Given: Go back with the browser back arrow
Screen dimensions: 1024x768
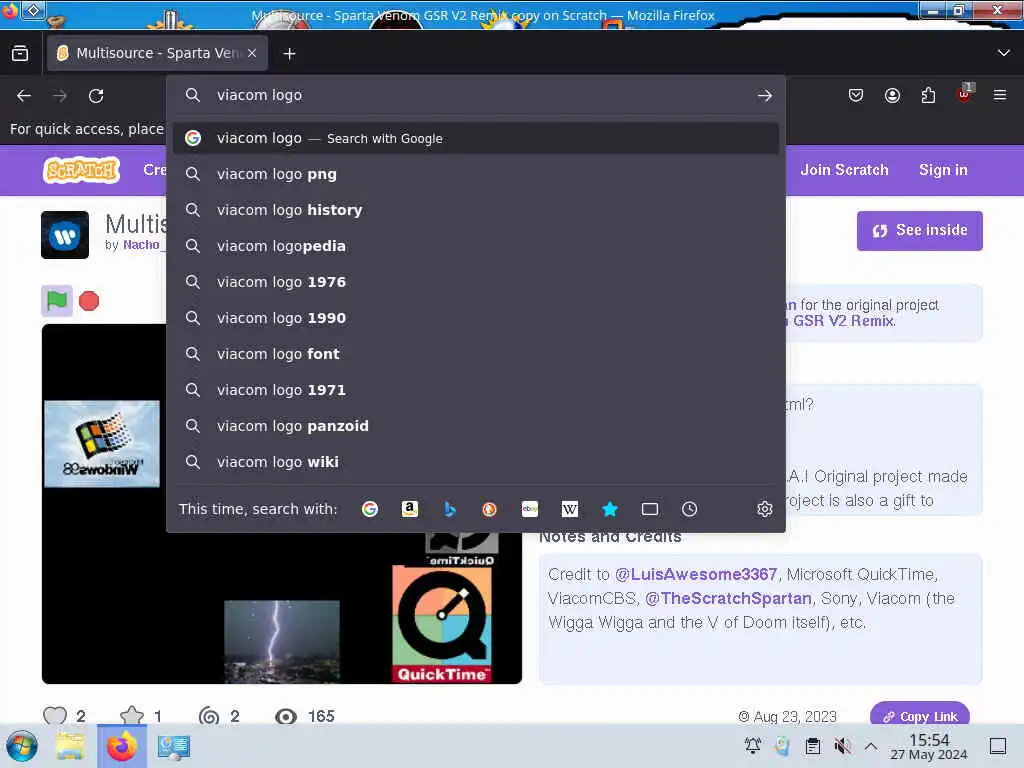Looking at the screenshot, I should [24, 96].
